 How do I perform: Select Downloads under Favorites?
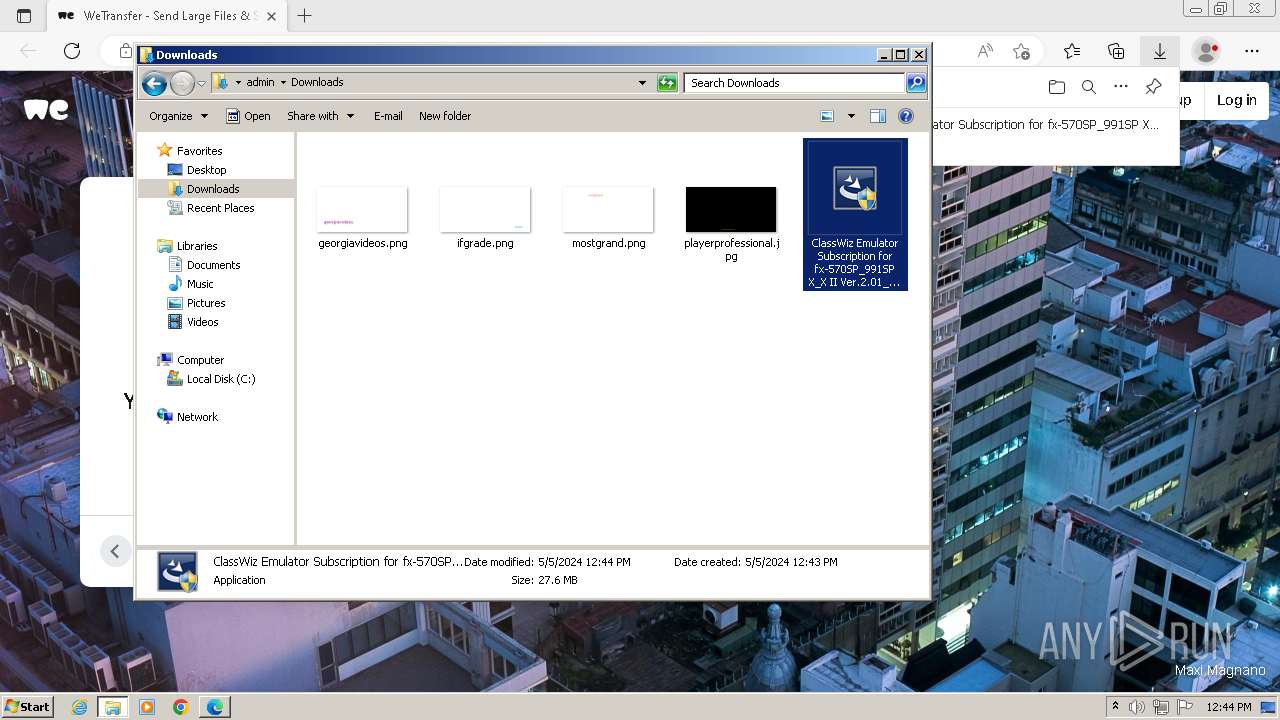pyautogui.click(x=213, y=189)
